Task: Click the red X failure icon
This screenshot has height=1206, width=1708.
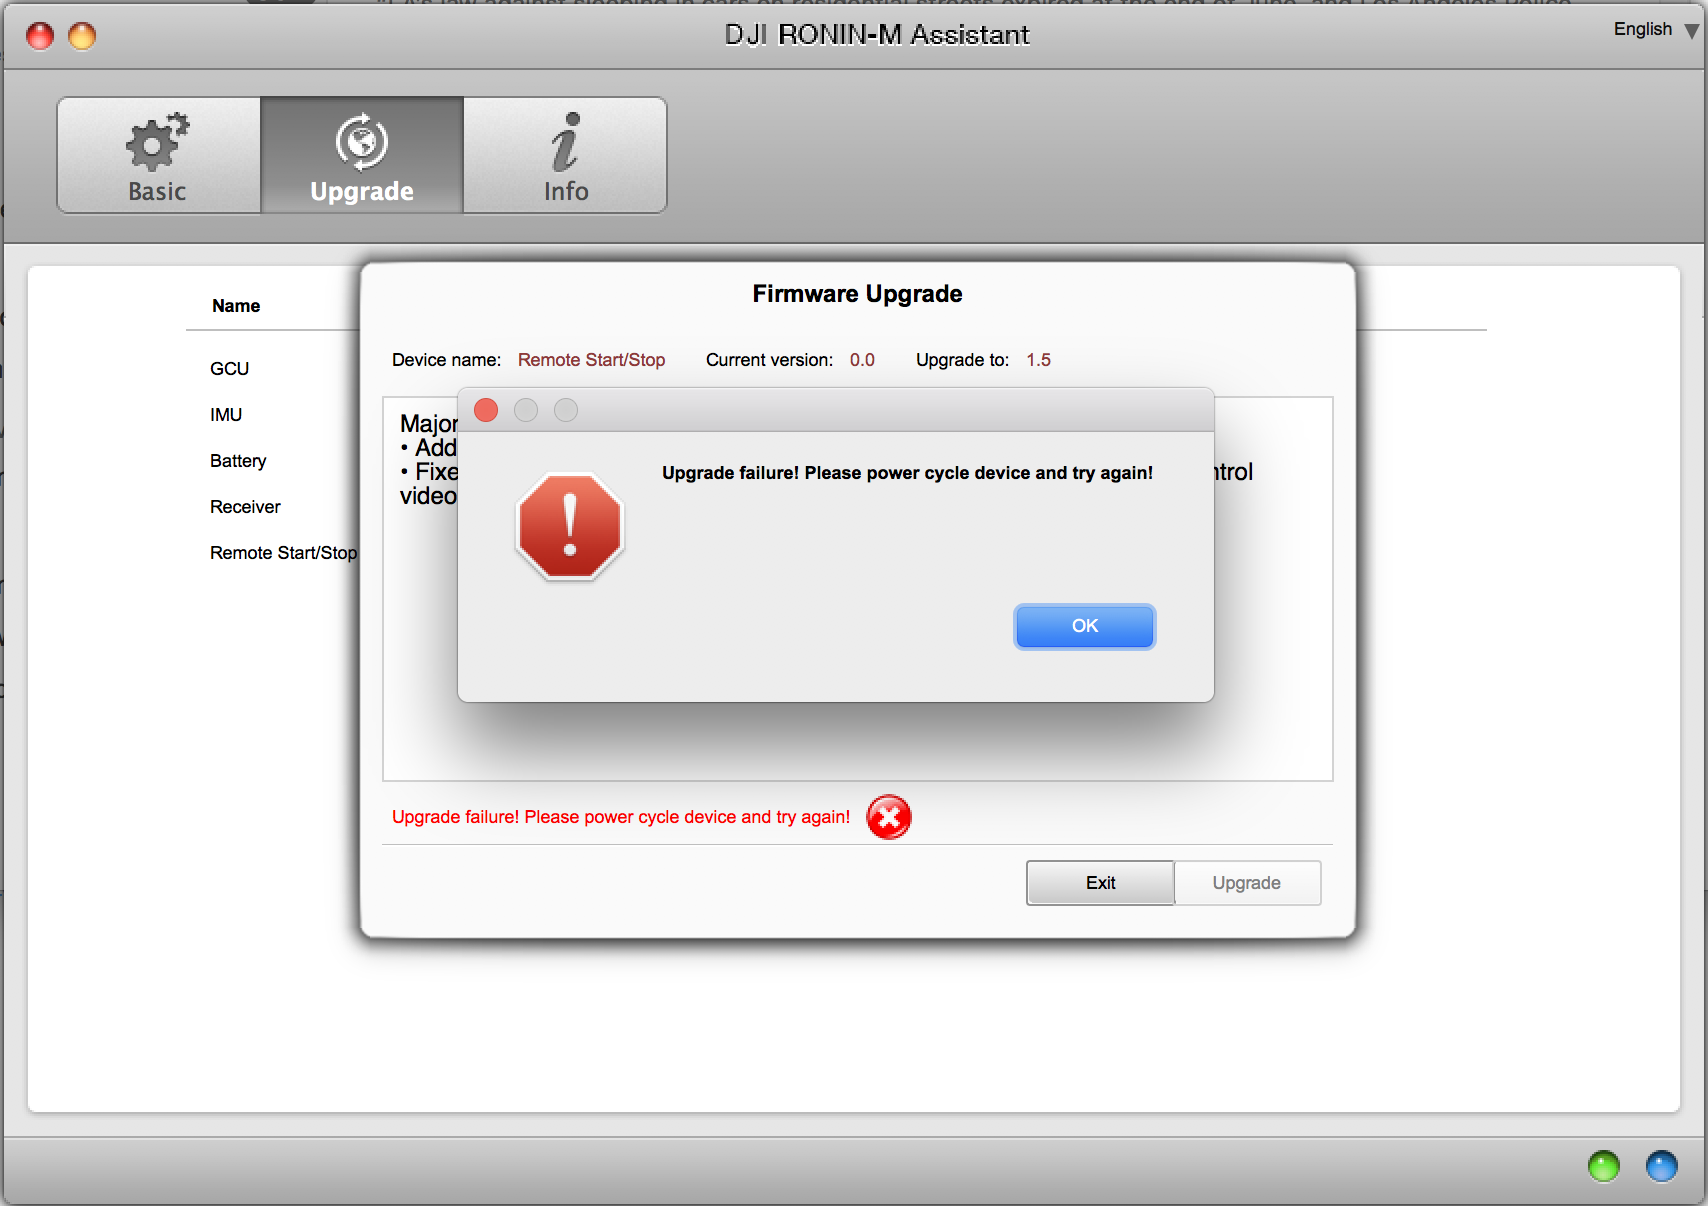Action: pyautogui.click(x=889, y=817)
